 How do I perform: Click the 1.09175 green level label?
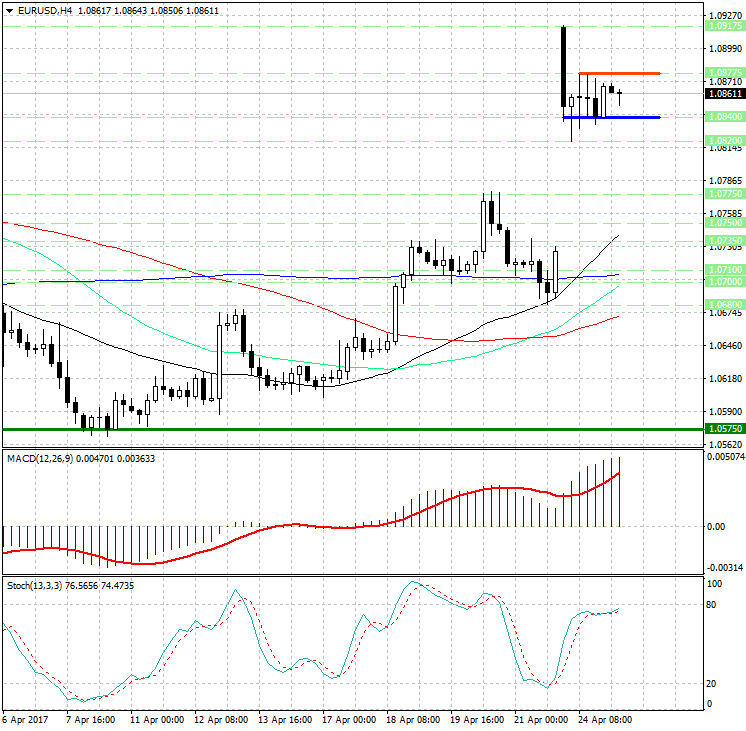(x=724, y=27)
